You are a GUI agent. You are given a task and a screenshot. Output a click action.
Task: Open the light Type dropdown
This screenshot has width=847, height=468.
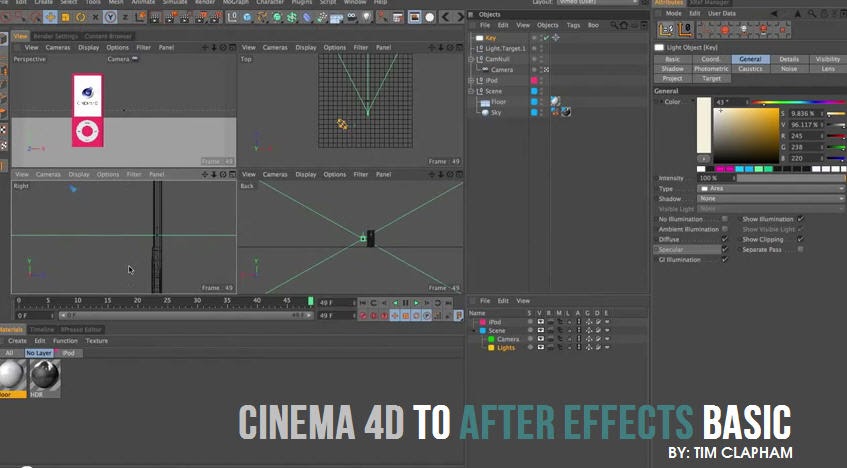pos(771,189)
